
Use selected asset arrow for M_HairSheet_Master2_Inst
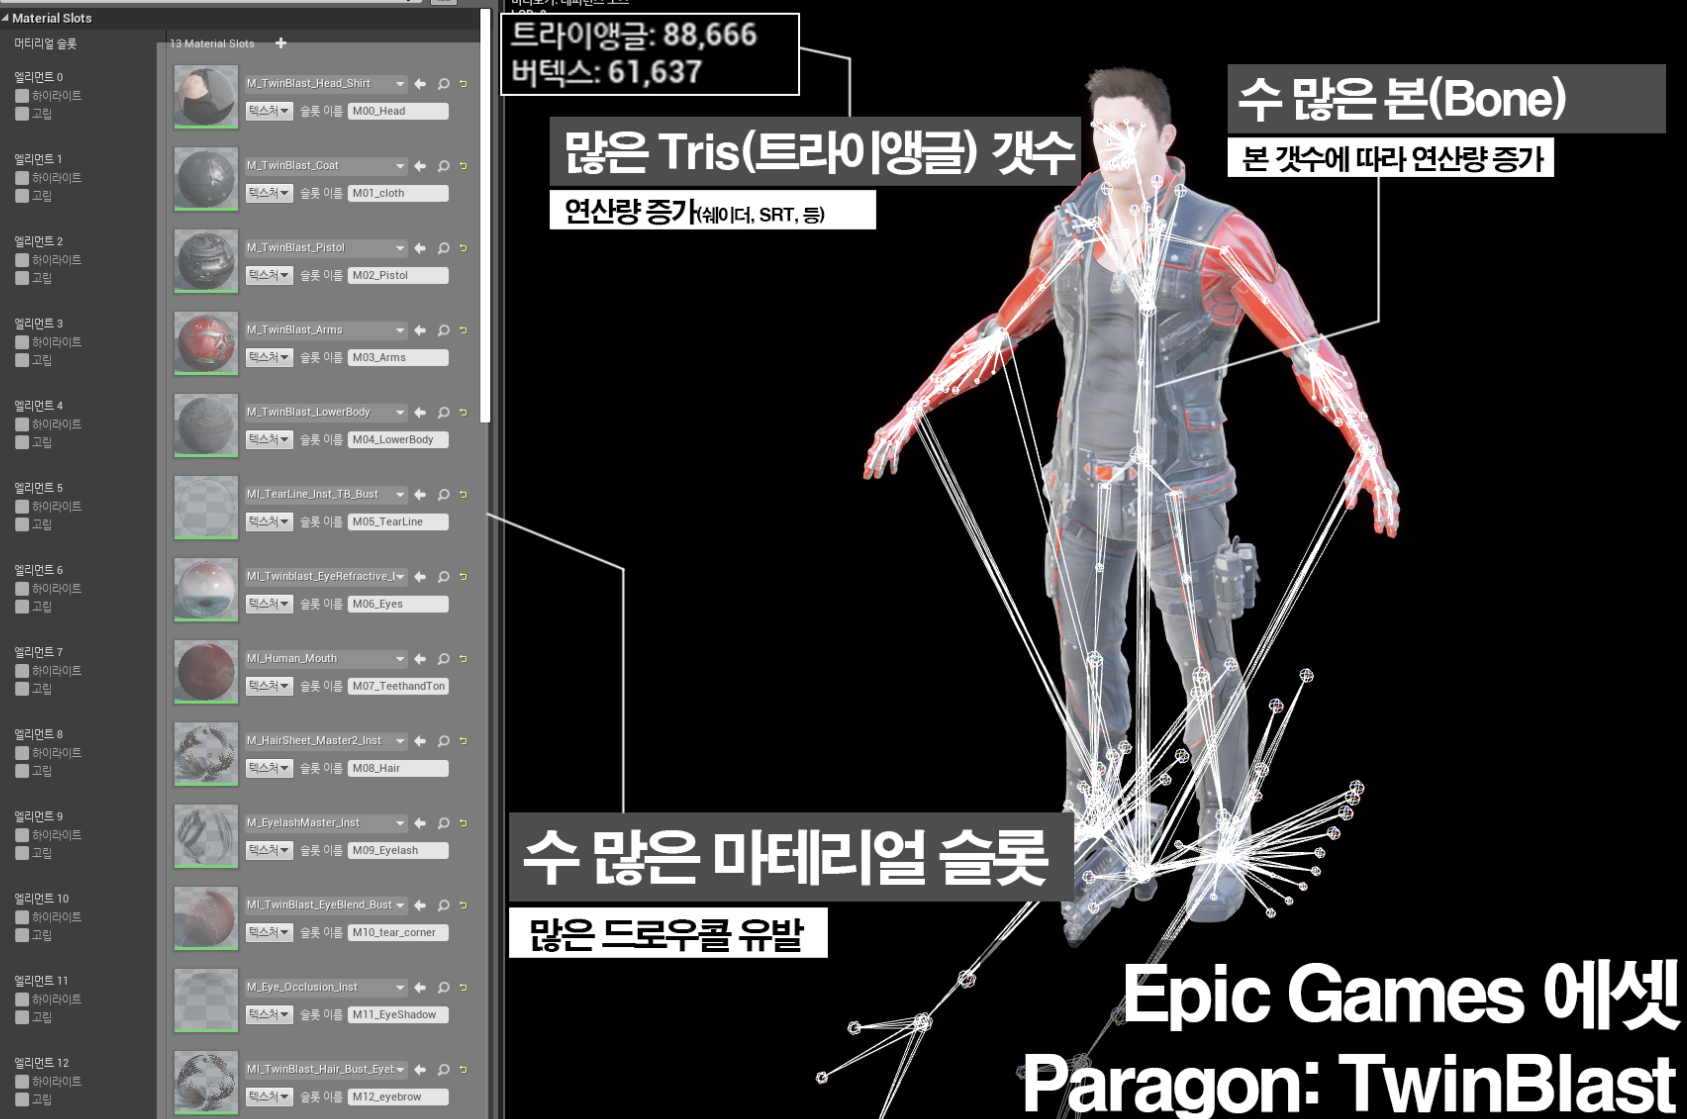[x=420, y=741]
